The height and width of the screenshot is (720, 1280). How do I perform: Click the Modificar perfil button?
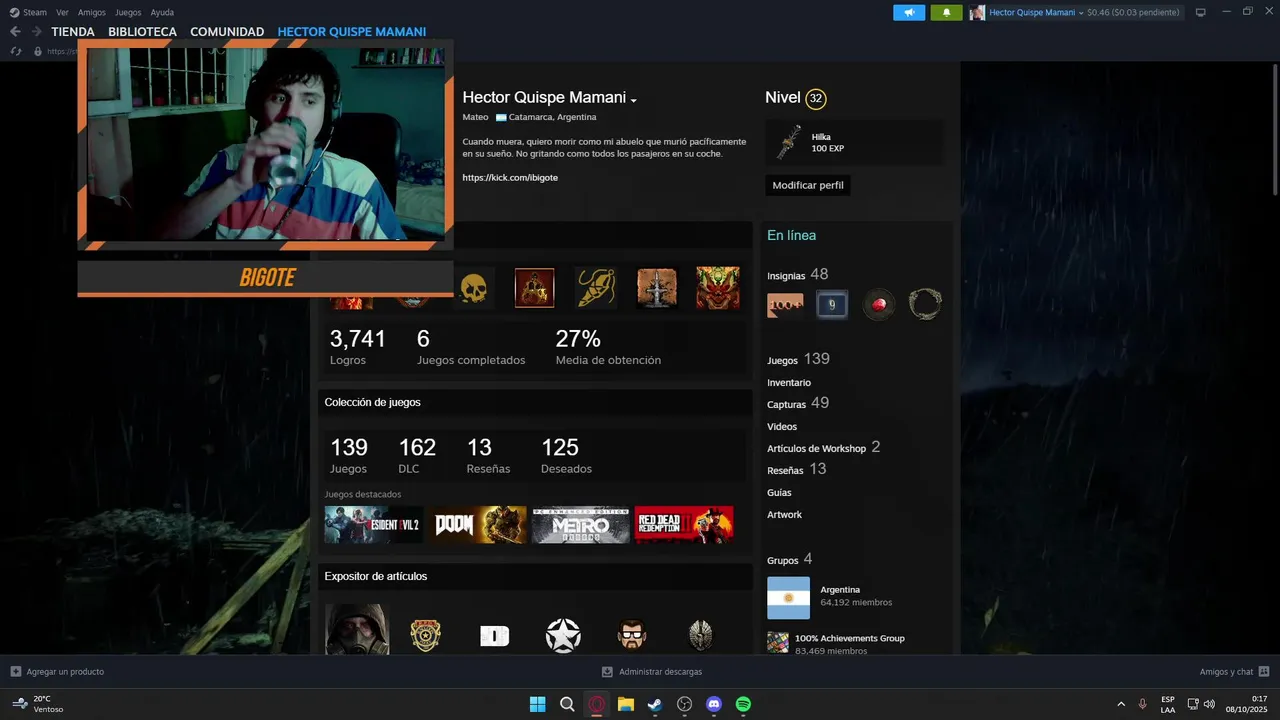[808, 185]
